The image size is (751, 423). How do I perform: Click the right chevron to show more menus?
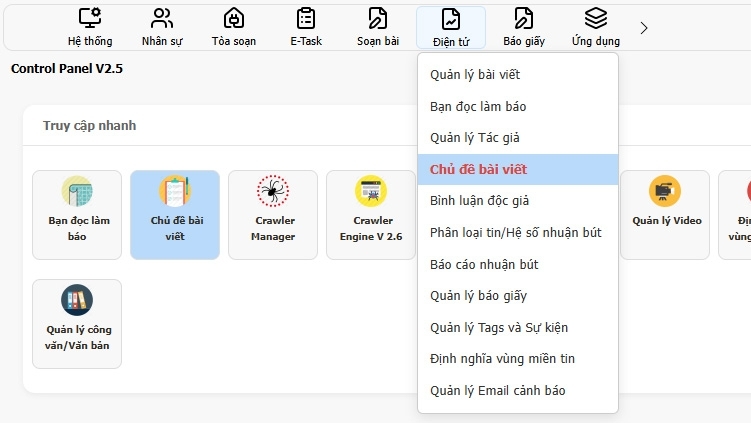tap(644, 28)
